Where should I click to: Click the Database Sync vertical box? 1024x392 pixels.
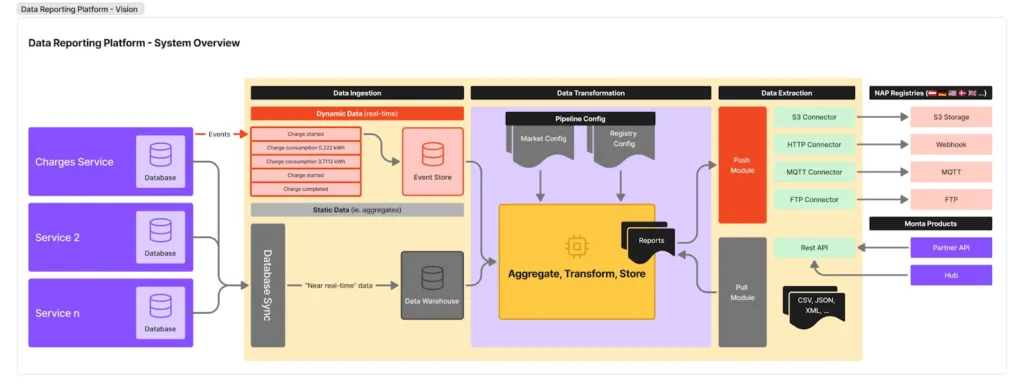(268, 285)
